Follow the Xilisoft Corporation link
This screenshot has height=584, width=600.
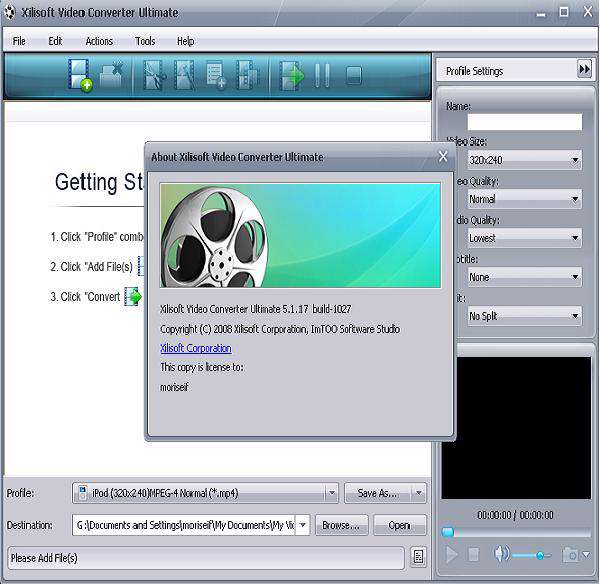click(196, 348)
